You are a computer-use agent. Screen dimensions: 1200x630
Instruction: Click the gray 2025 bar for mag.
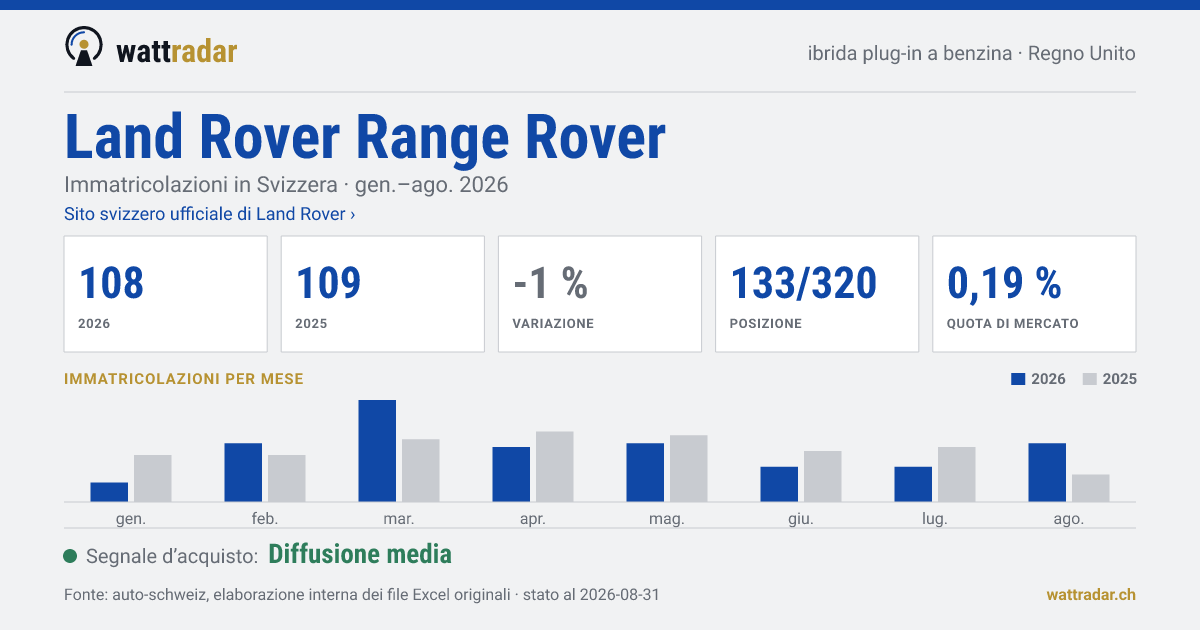(x=689, y=468)
